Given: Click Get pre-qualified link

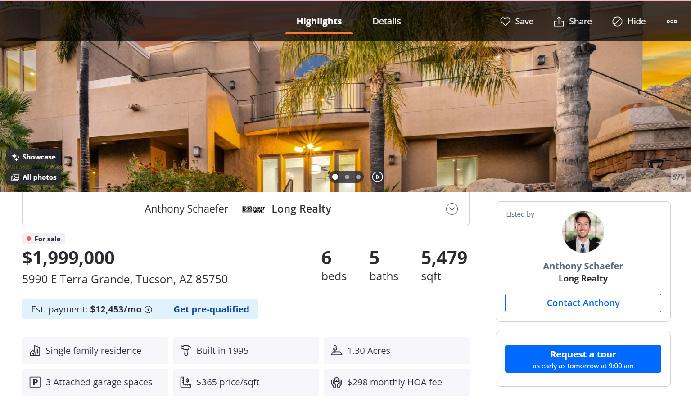Looking at the screenshot, I should (x=211, y=309).
